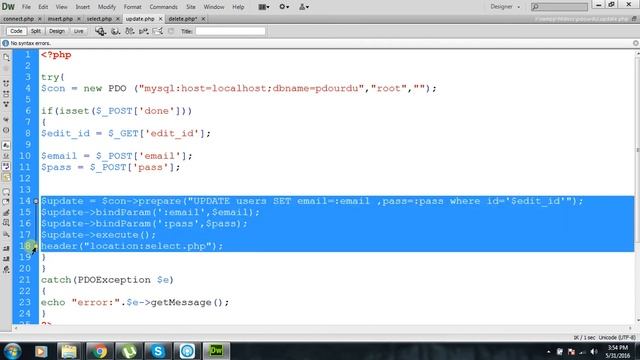Click the Title input field
The height and width of the screenshot is (360, 640).
click(x=230, y=31)
